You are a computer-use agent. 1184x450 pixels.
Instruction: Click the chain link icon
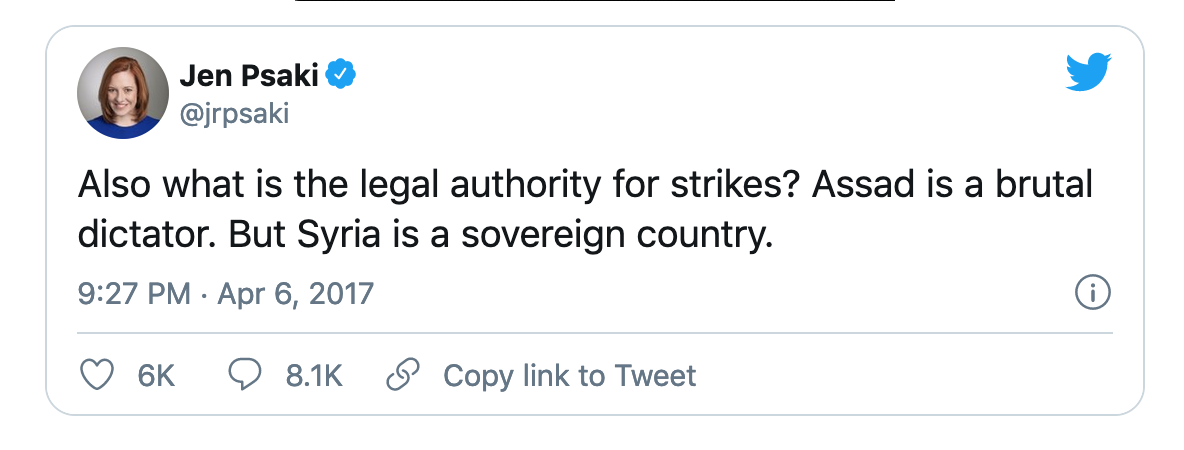click(x=401, y=375)
